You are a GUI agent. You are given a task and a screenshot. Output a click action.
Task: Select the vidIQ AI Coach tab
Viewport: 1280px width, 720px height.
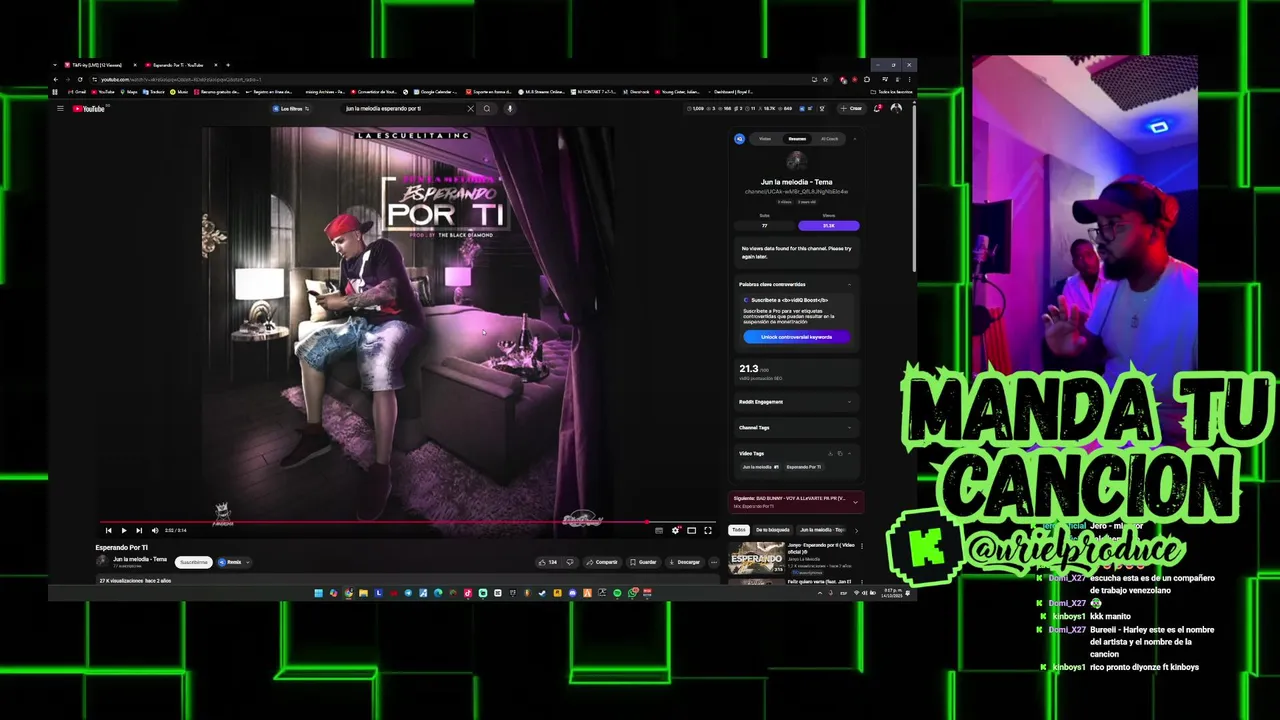coord(830,139)
